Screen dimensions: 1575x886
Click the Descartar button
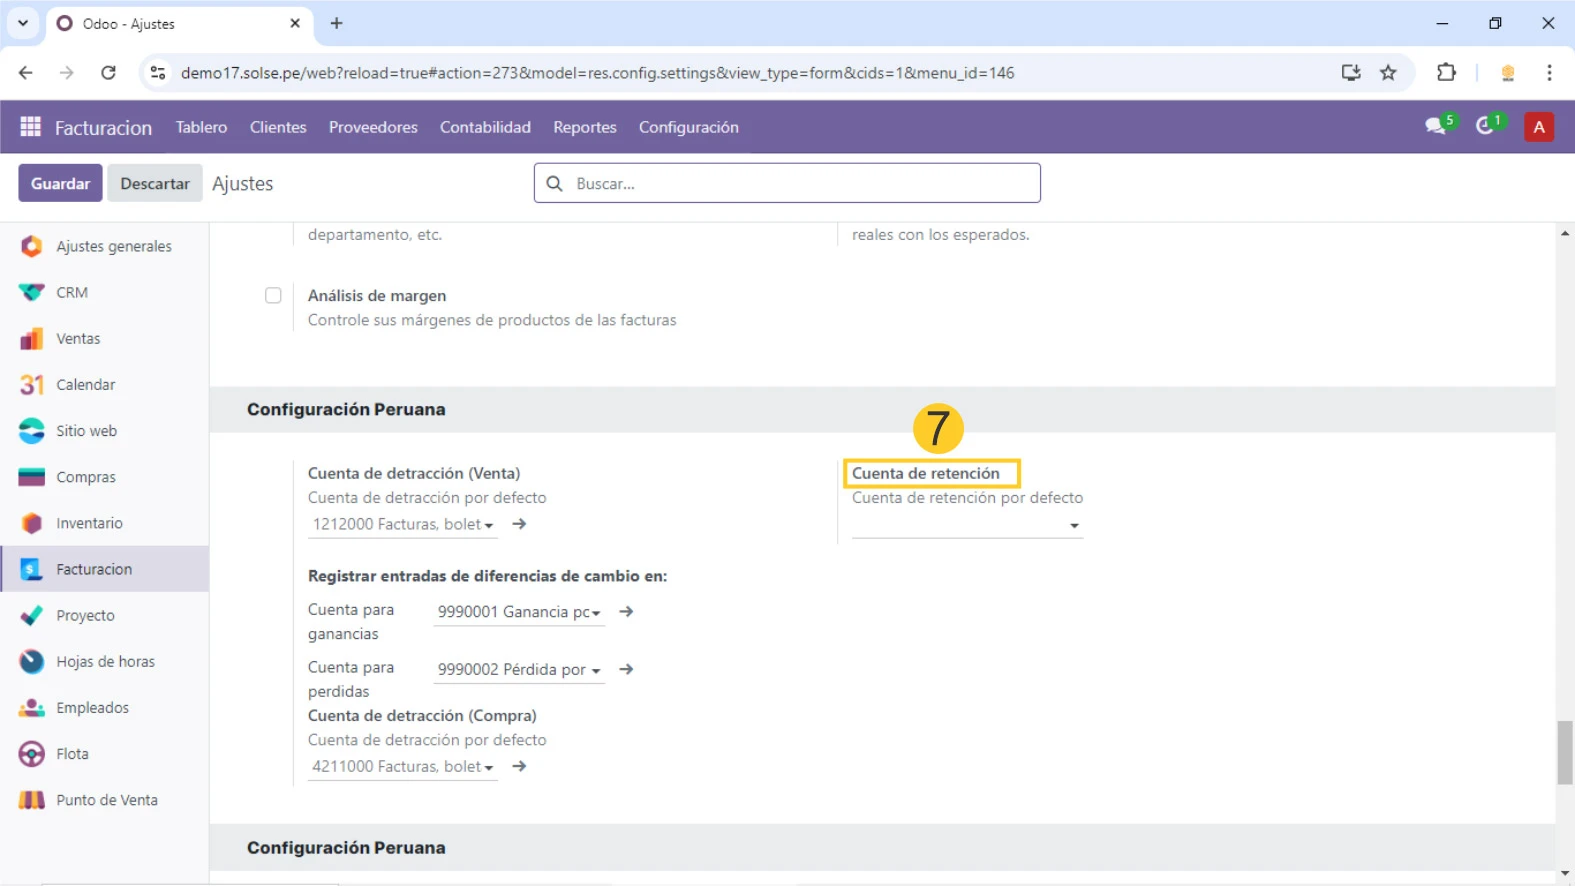(x=155, y=183)
